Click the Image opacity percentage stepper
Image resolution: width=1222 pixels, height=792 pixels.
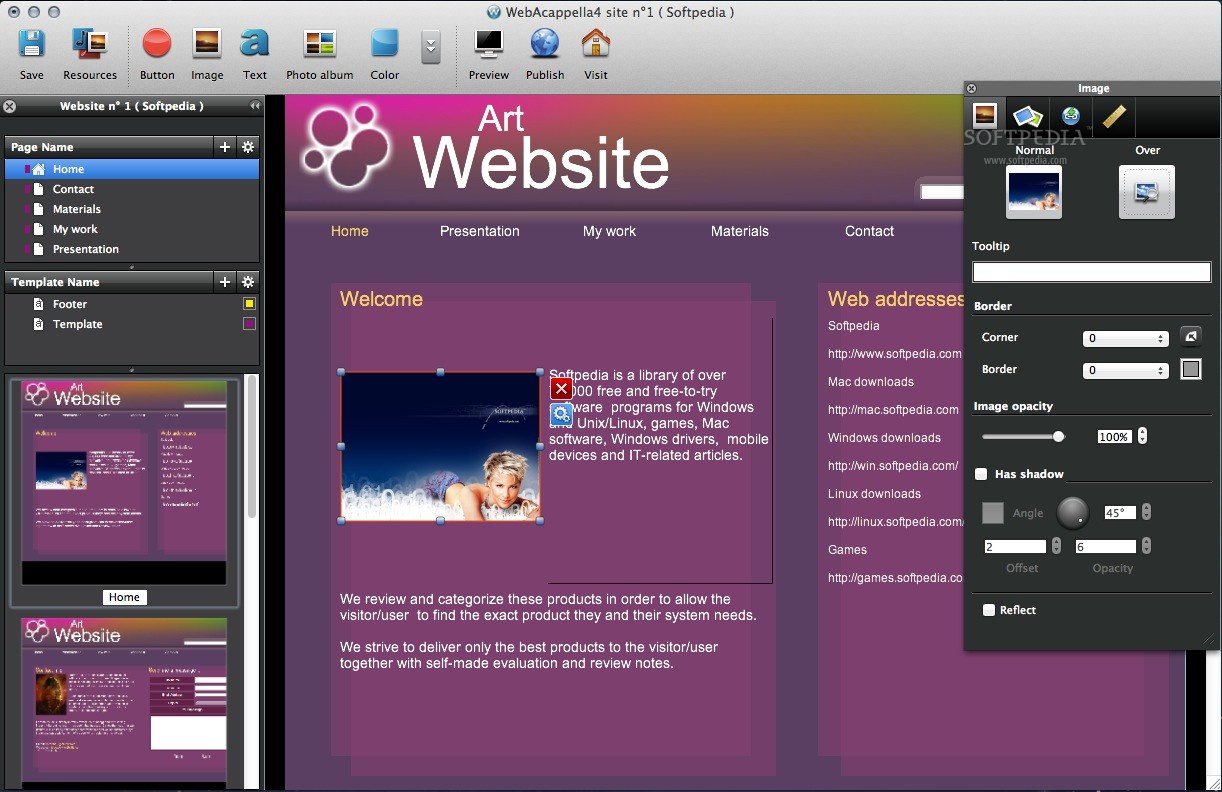point(1143,436)
